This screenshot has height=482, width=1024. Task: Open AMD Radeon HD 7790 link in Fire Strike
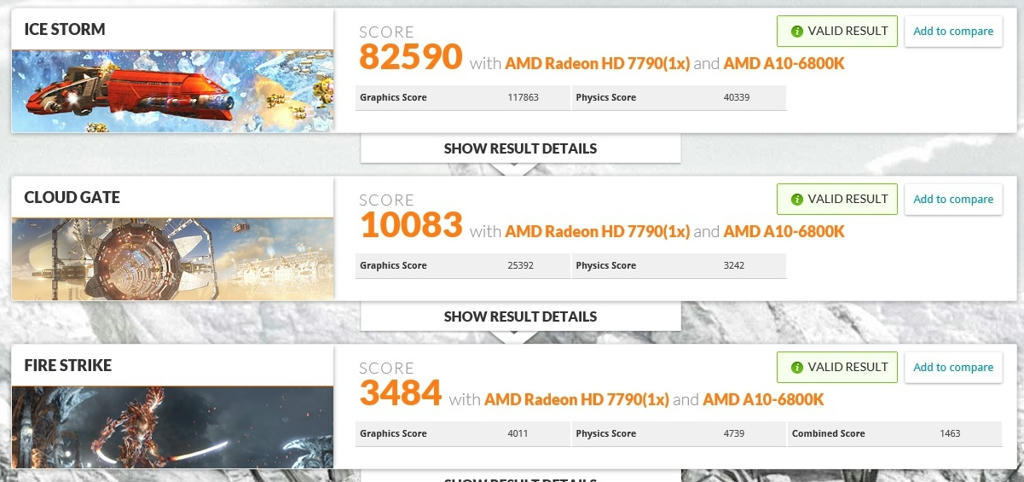pyautogui.click(x=577, y=400)
